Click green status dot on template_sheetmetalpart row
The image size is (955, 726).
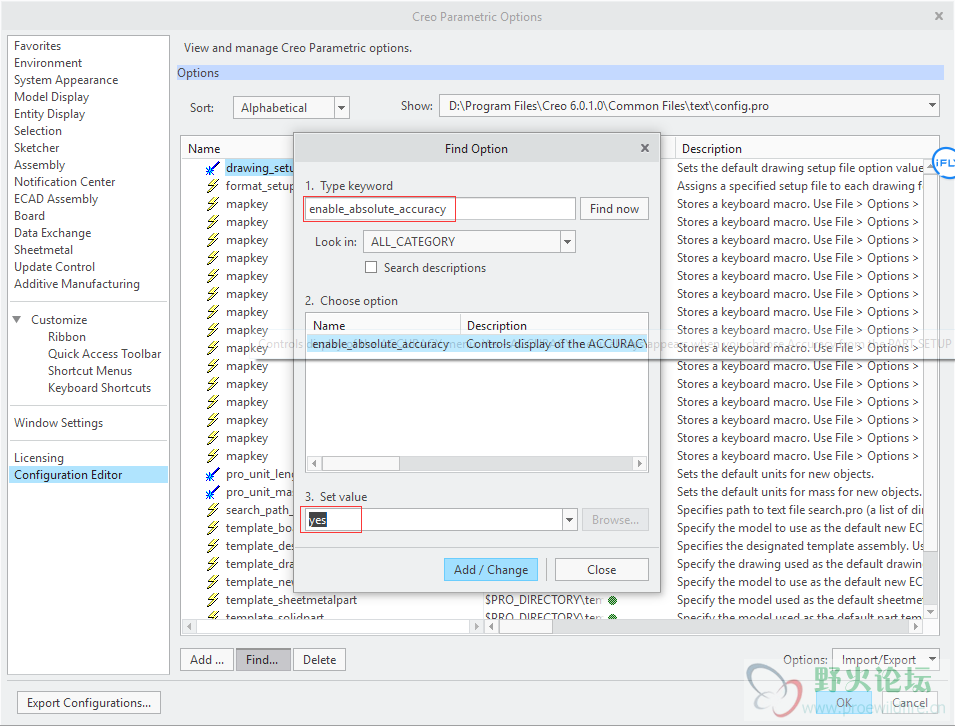point(613,601)
